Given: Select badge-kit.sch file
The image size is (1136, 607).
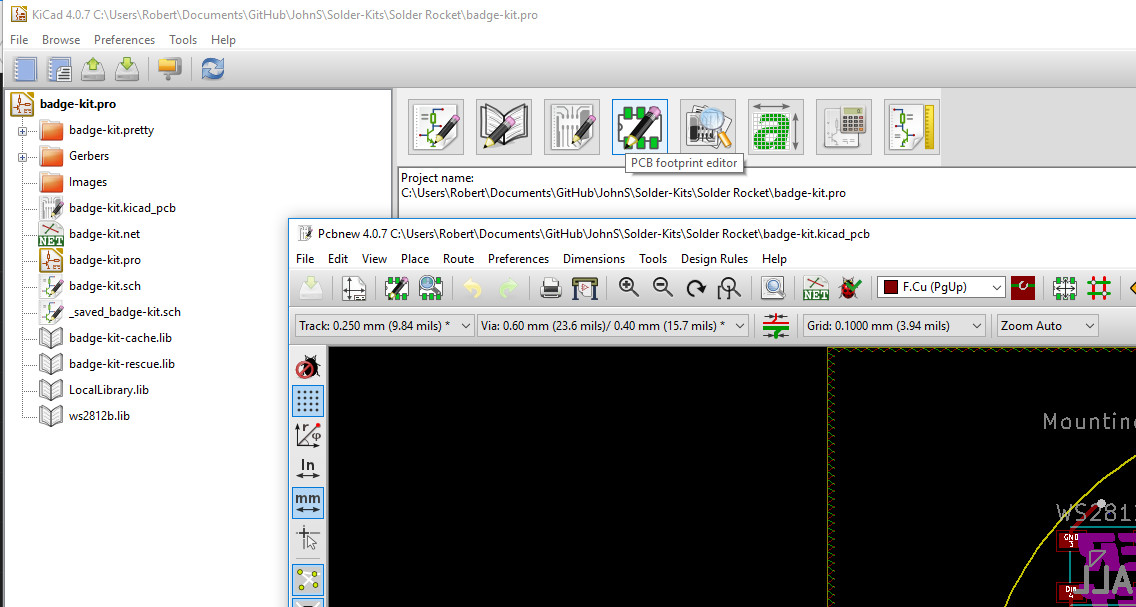Looking at the screenshot, I should pyautogui.click(x=105, y=286).
